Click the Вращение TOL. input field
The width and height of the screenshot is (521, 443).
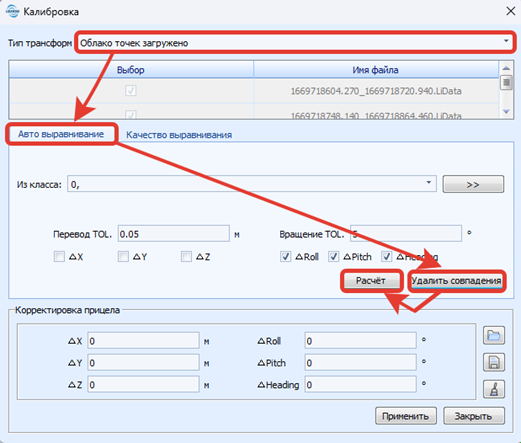coord(406,234)
